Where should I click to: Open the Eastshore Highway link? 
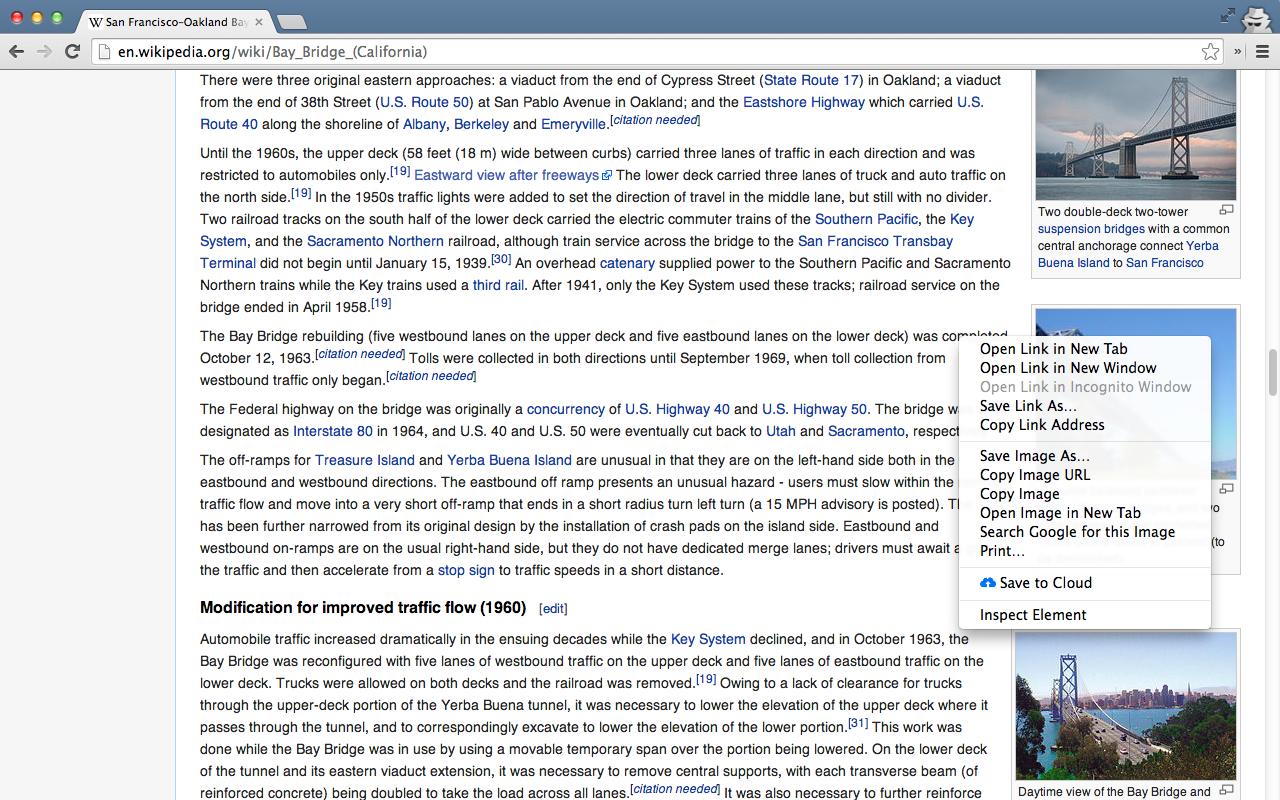[x=804, y=102]
